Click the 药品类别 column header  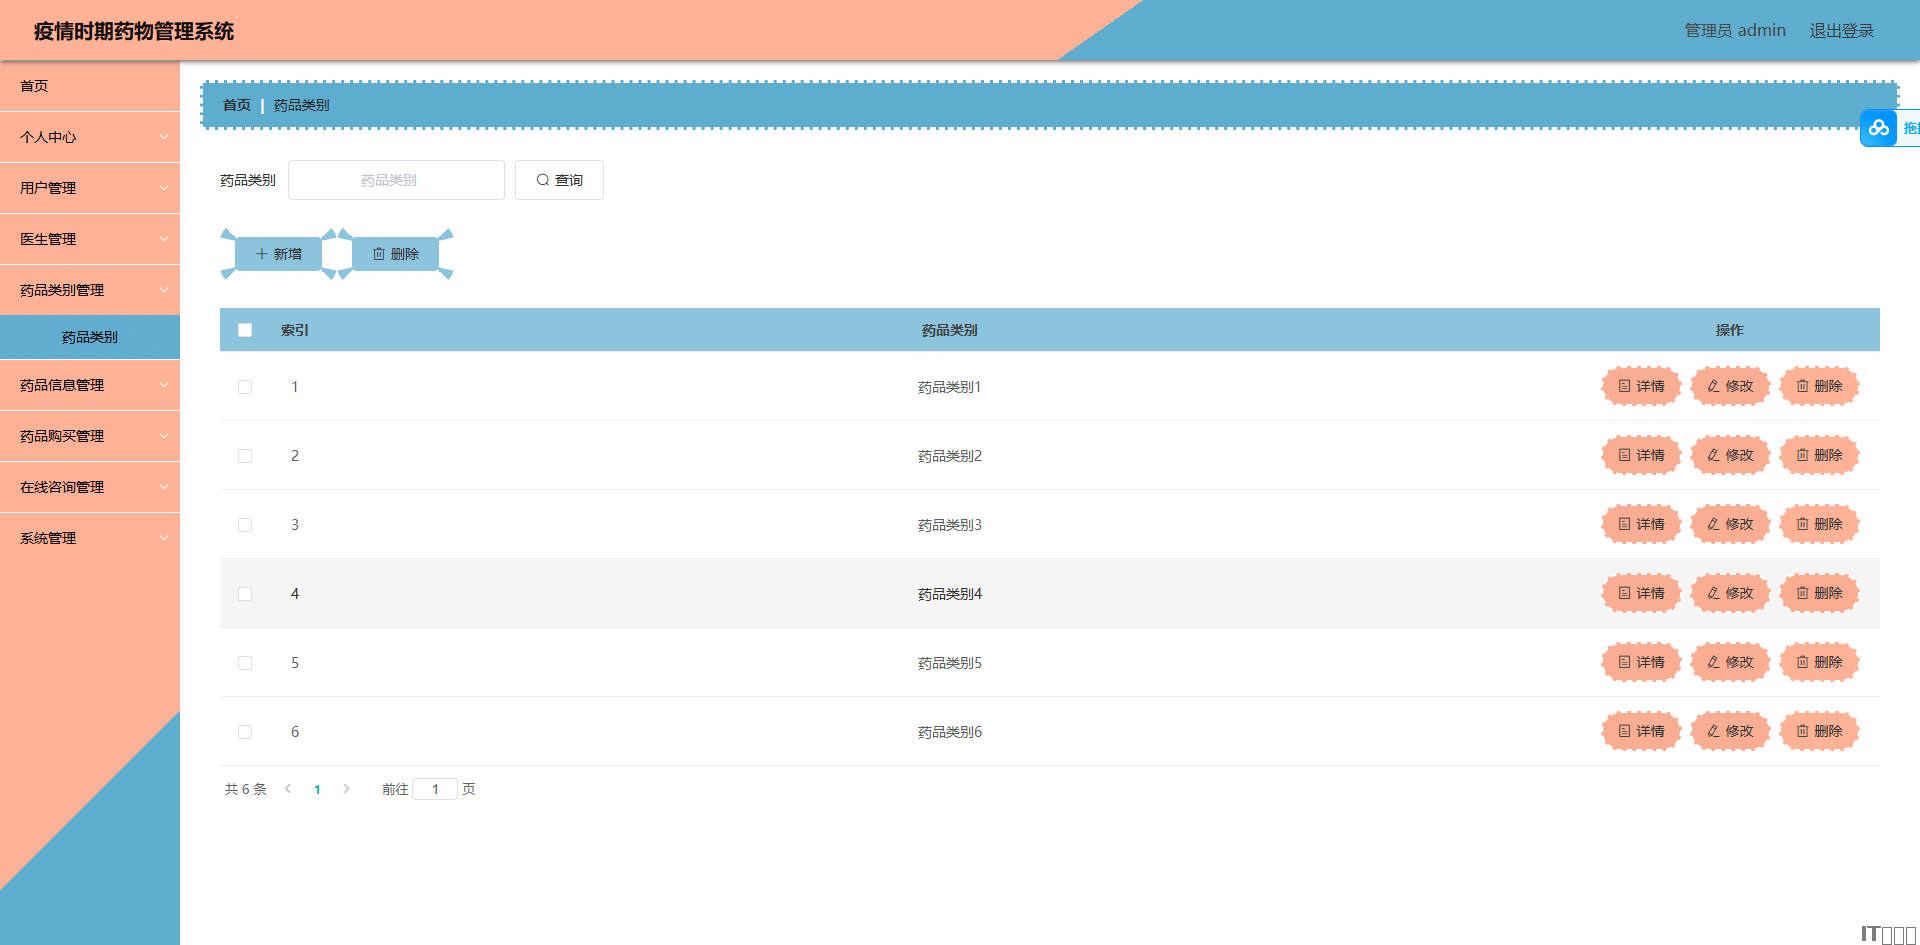coord(950,330)
